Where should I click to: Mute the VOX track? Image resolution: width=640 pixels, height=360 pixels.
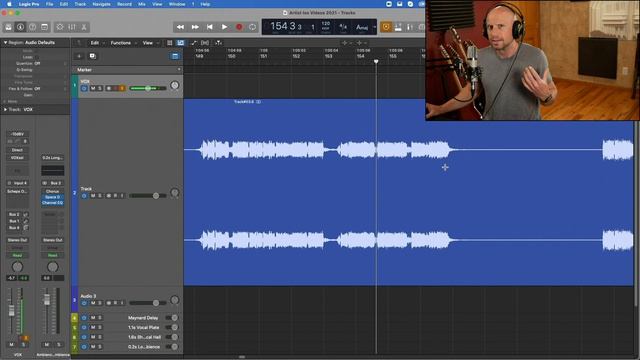click(93, 88)
